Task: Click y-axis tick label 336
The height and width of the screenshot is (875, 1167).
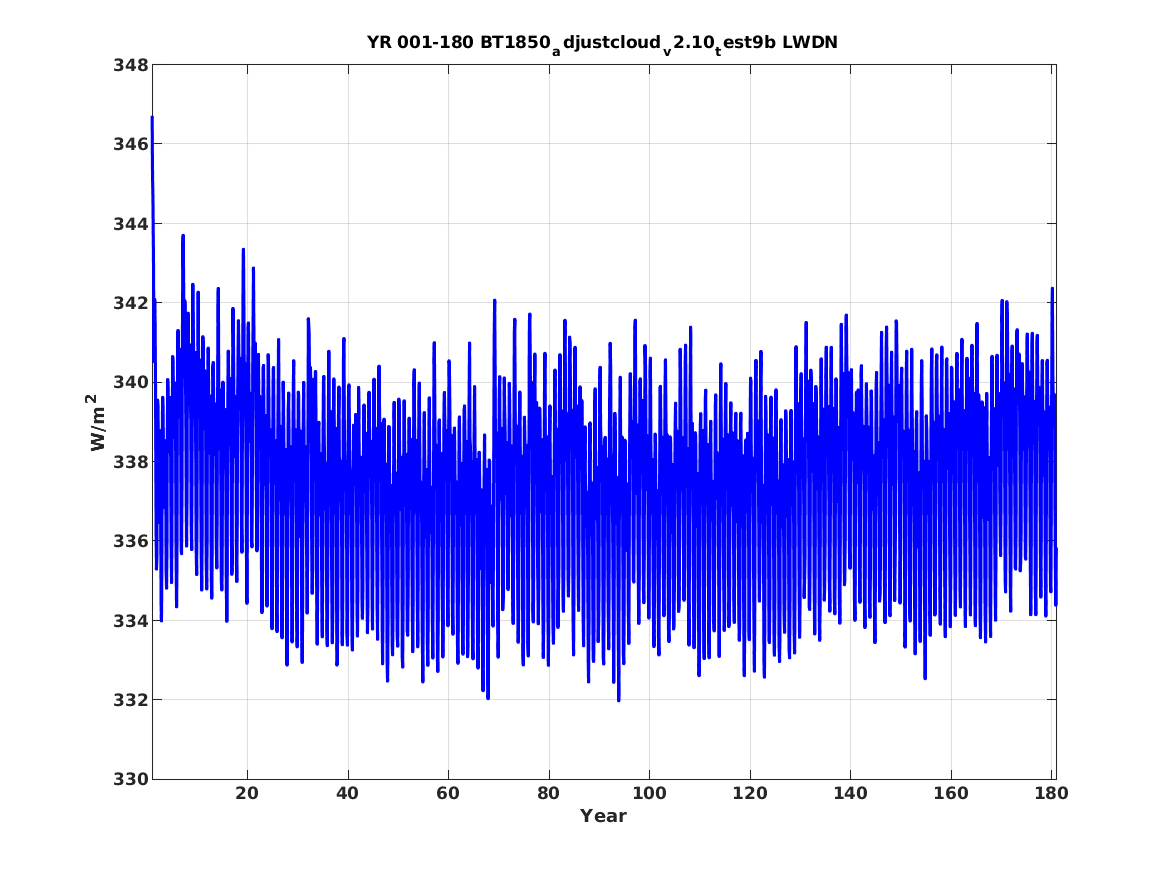Action: pyautogui.click(x=130, y=541)
